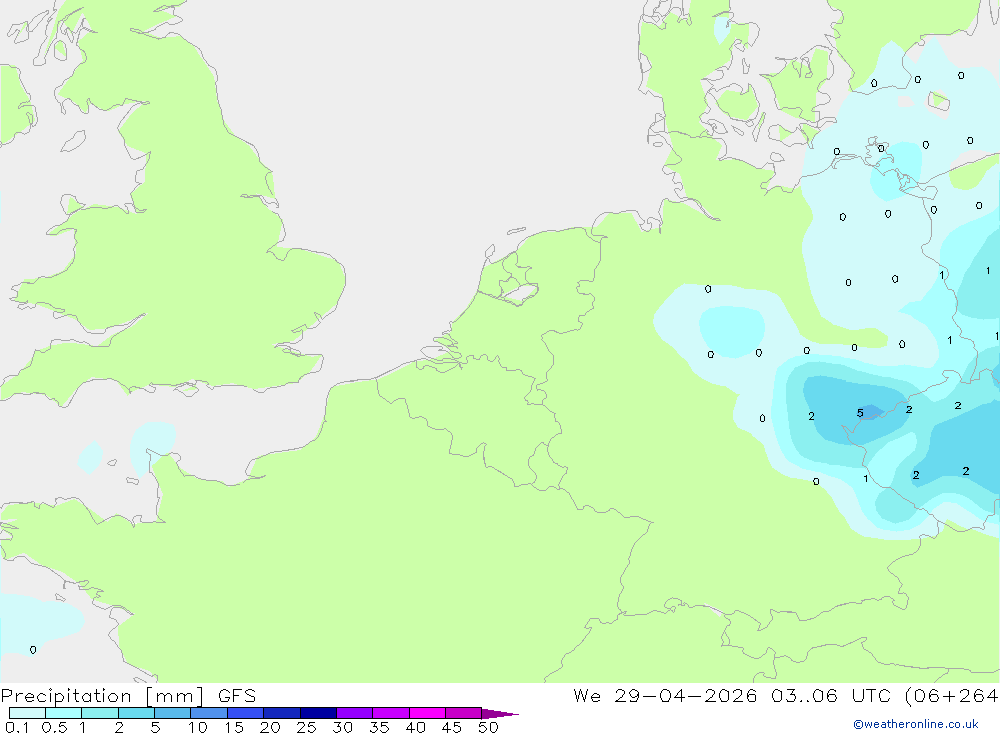Click the 5 mm precipitation value on map
The image size is (1000, 733).
click(x=860, y=413)
